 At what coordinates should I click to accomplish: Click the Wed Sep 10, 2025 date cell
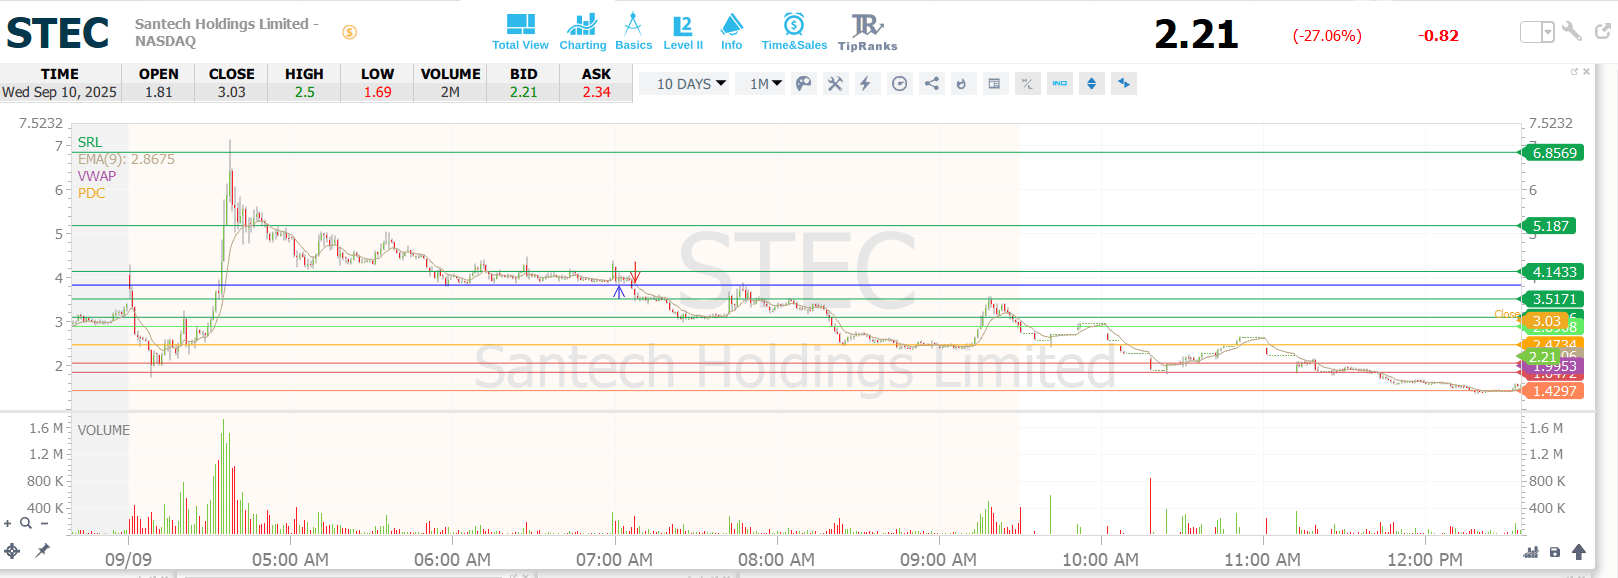point(59,92)
